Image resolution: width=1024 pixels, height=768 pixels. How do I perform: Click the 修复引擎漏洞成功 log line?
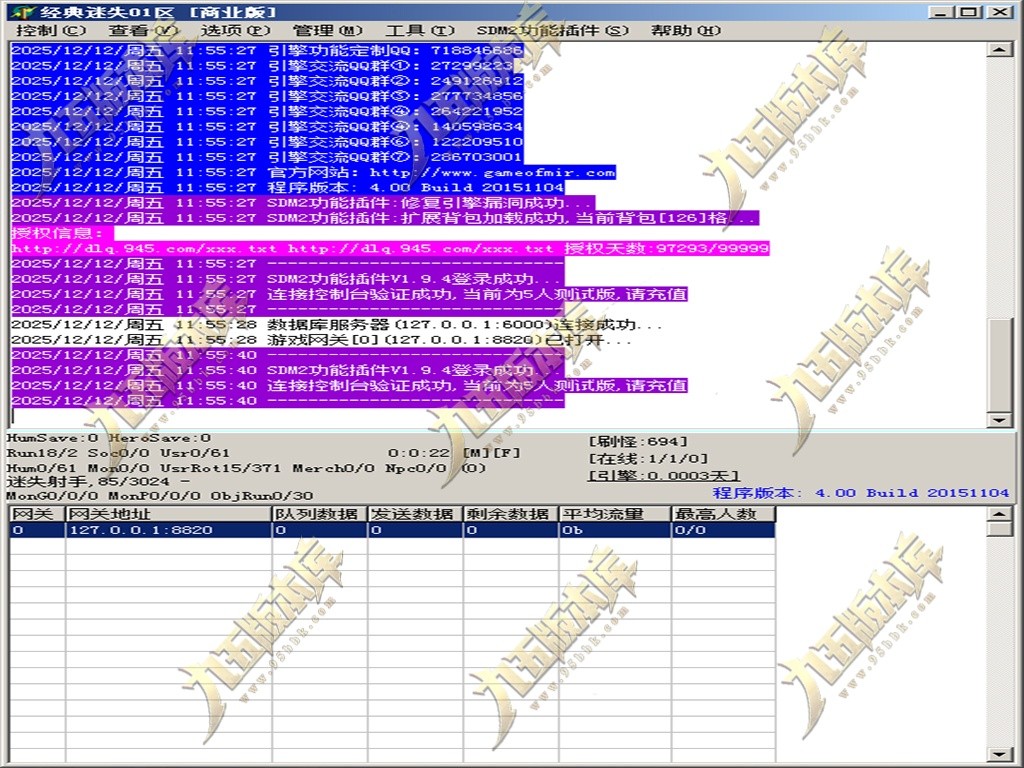click(304, 202)
